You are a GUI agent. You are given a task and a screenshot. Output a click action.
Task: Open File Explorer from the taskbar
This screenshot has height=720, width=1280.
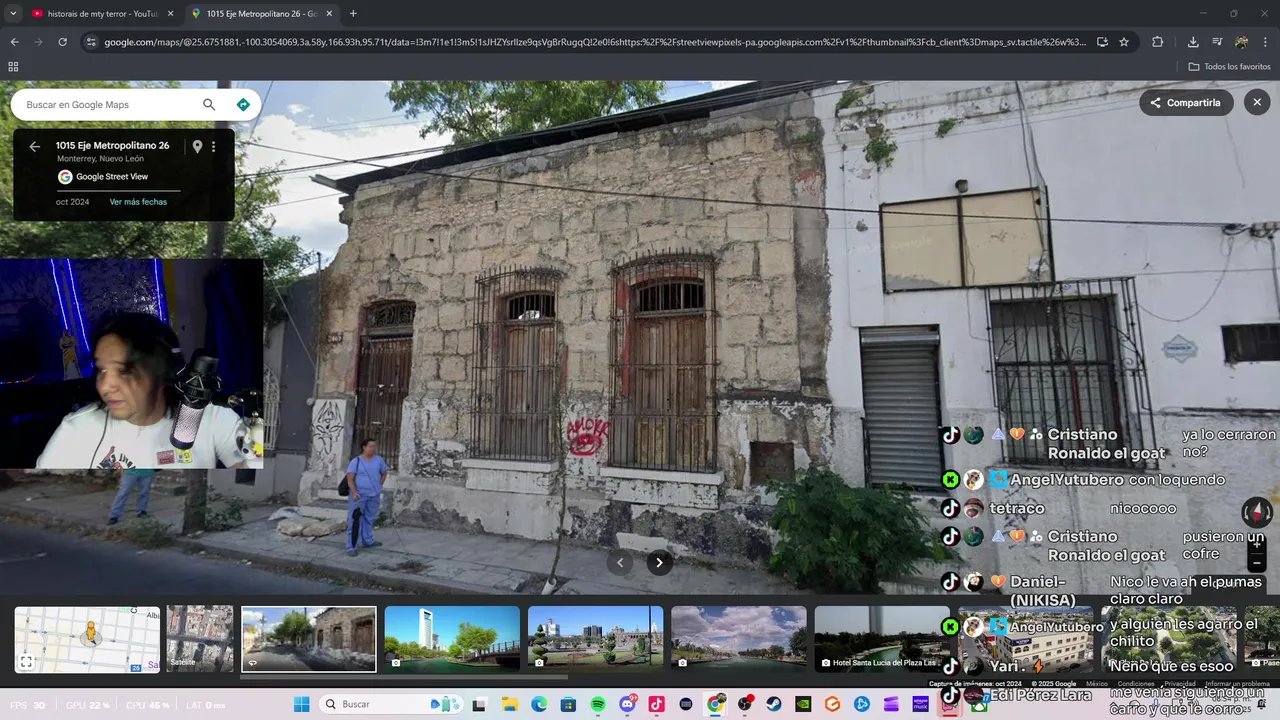point(509,704)
